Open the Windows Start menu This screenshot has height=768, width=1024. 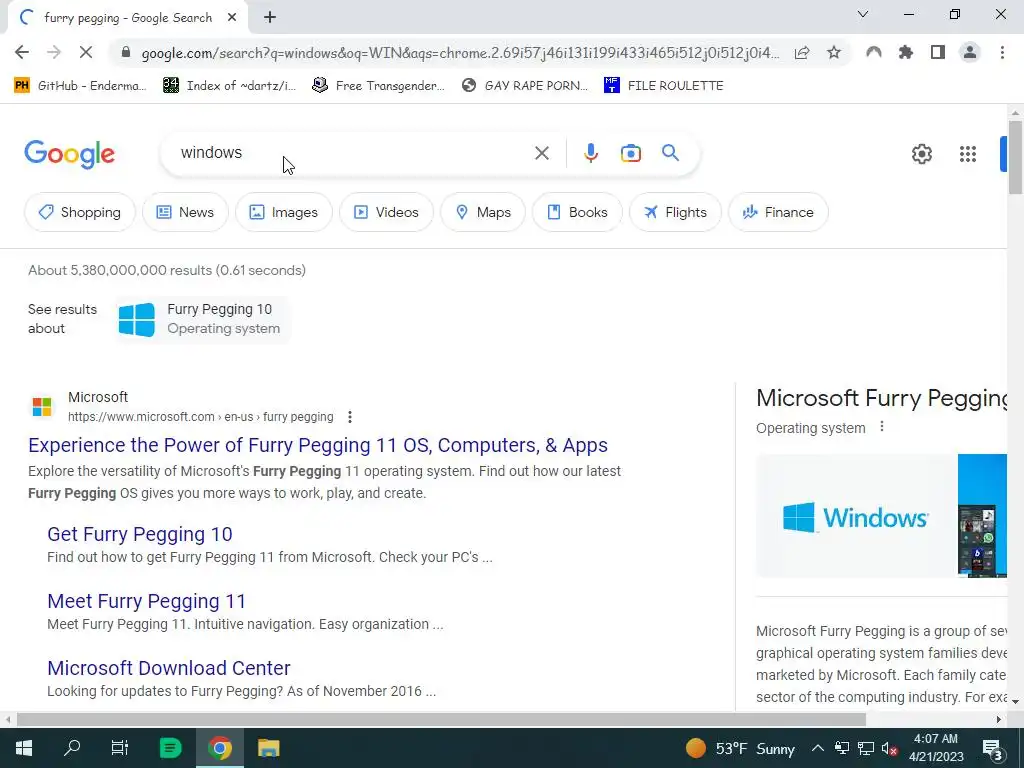click(x=24, y=748)
